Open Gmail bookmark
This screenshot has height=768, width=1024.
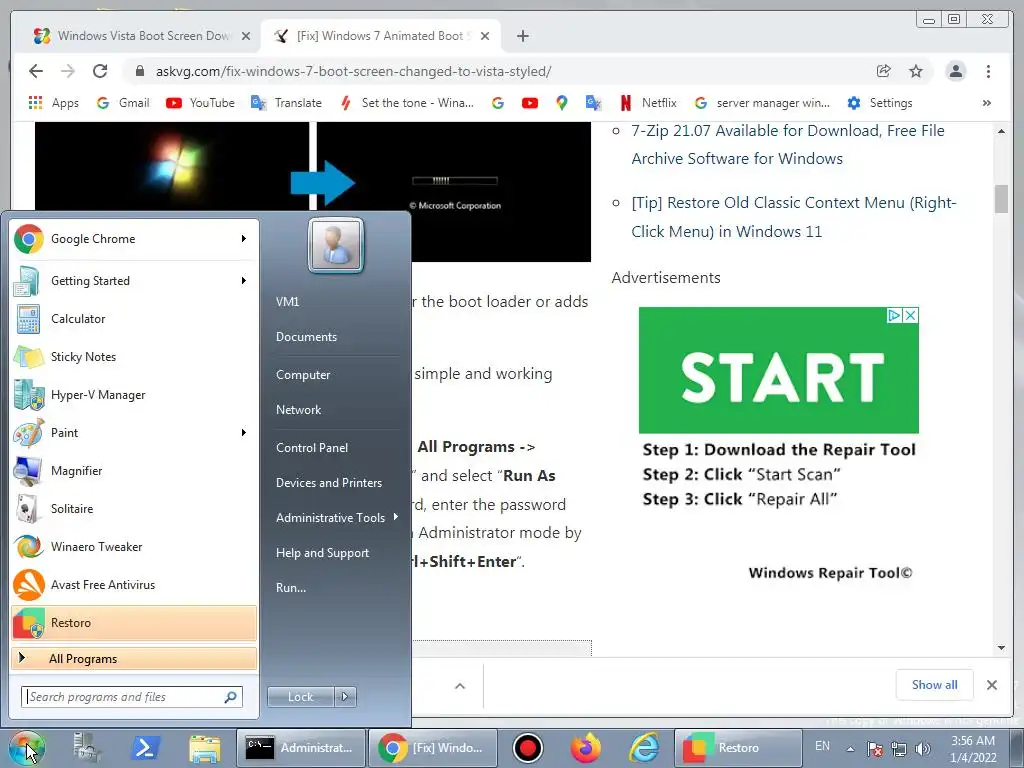click(x=123, y=103)
